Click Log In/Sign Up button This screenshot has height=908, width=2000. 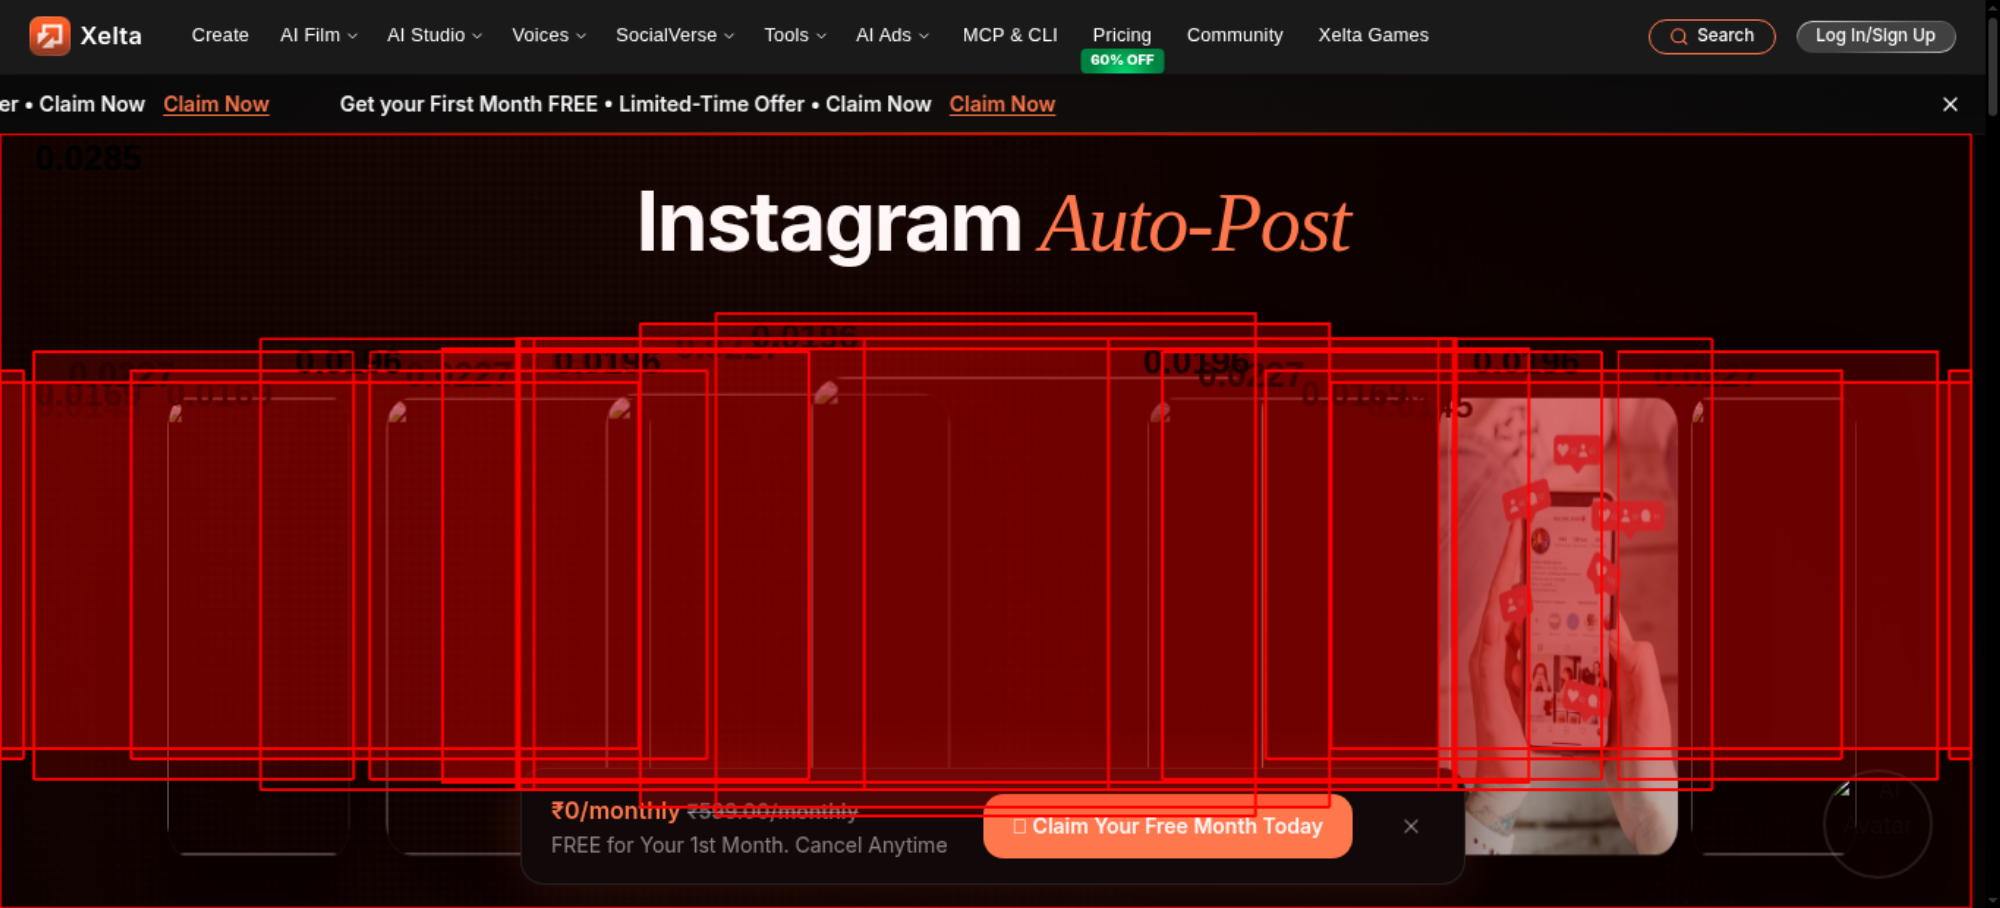pos(1876,36)
